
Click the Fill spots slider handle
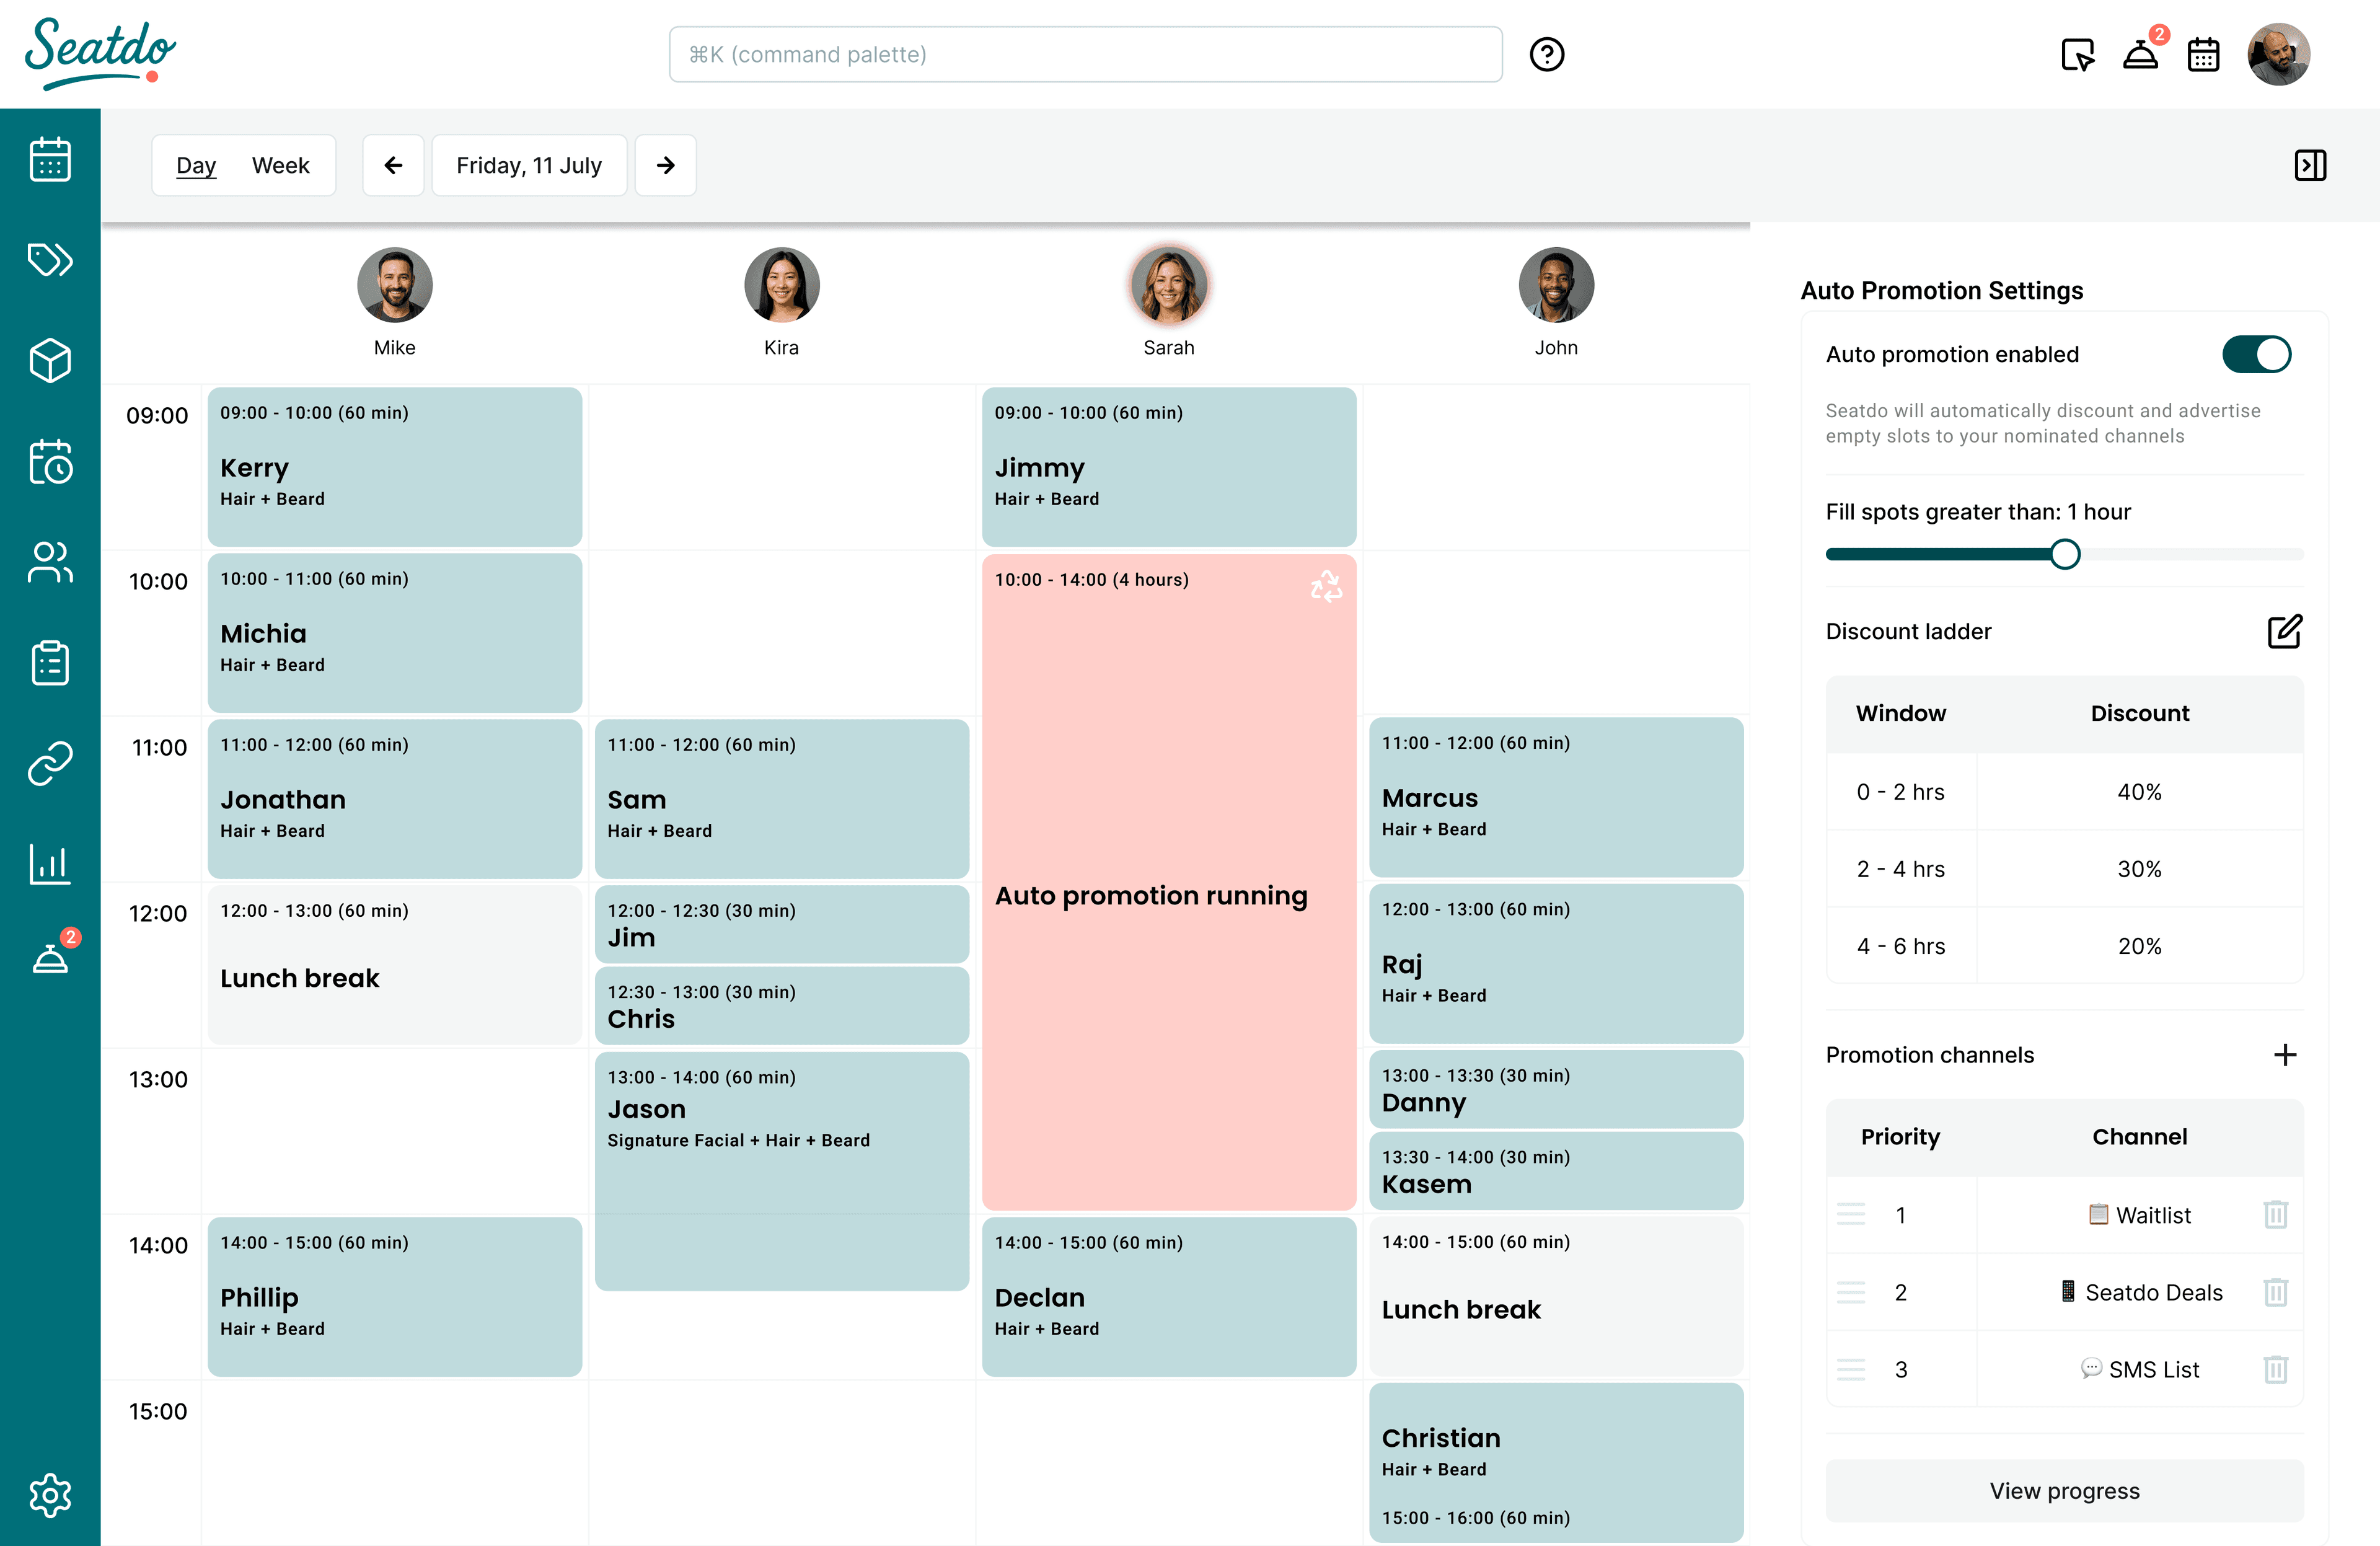[x=2065, y=554]
